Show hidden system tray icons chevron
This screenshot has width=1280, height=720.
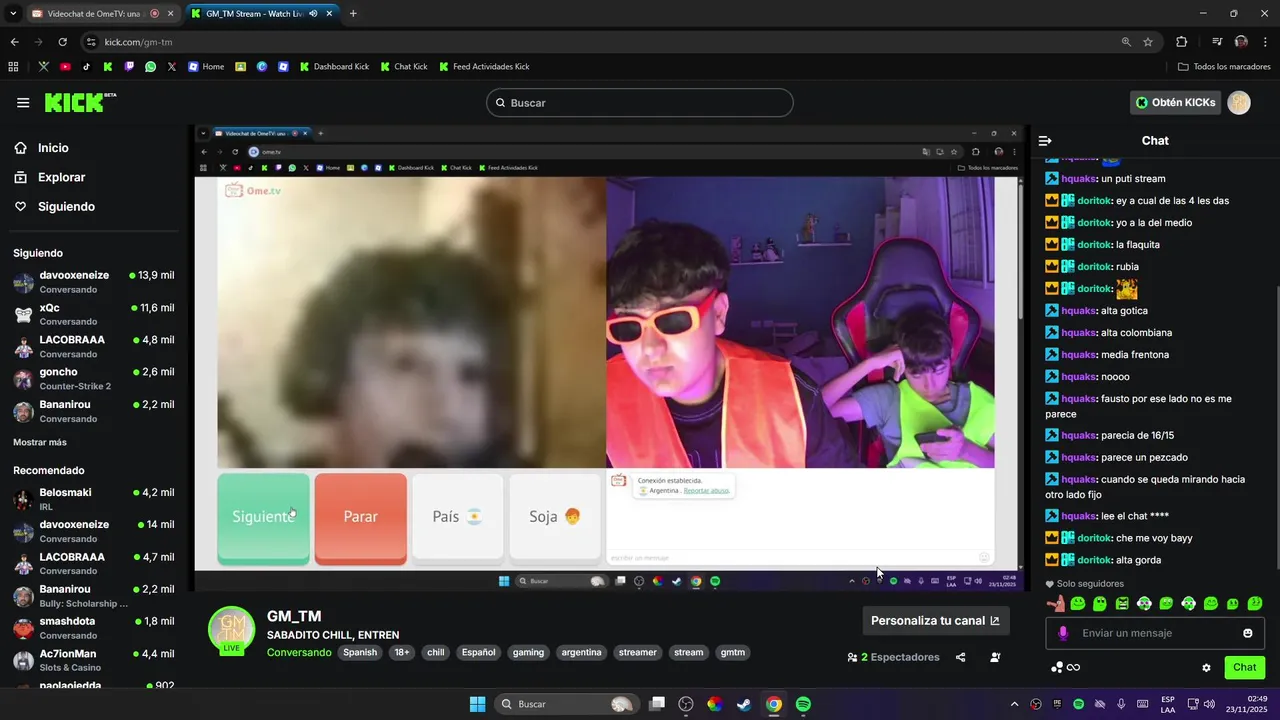point(1014,704)
